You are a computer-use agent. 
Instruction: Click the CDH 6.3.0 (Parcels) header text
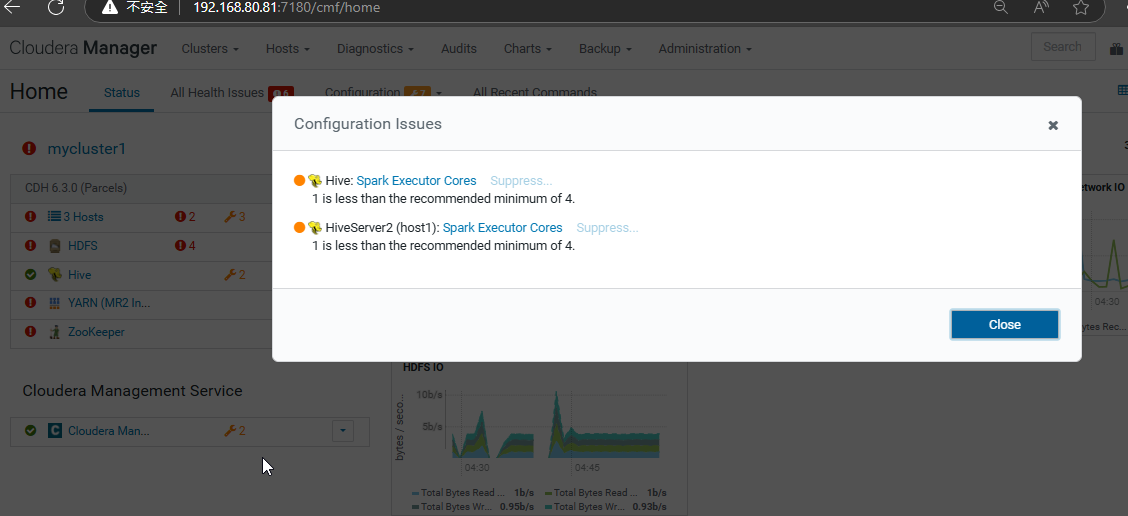(x=76, y=188)
